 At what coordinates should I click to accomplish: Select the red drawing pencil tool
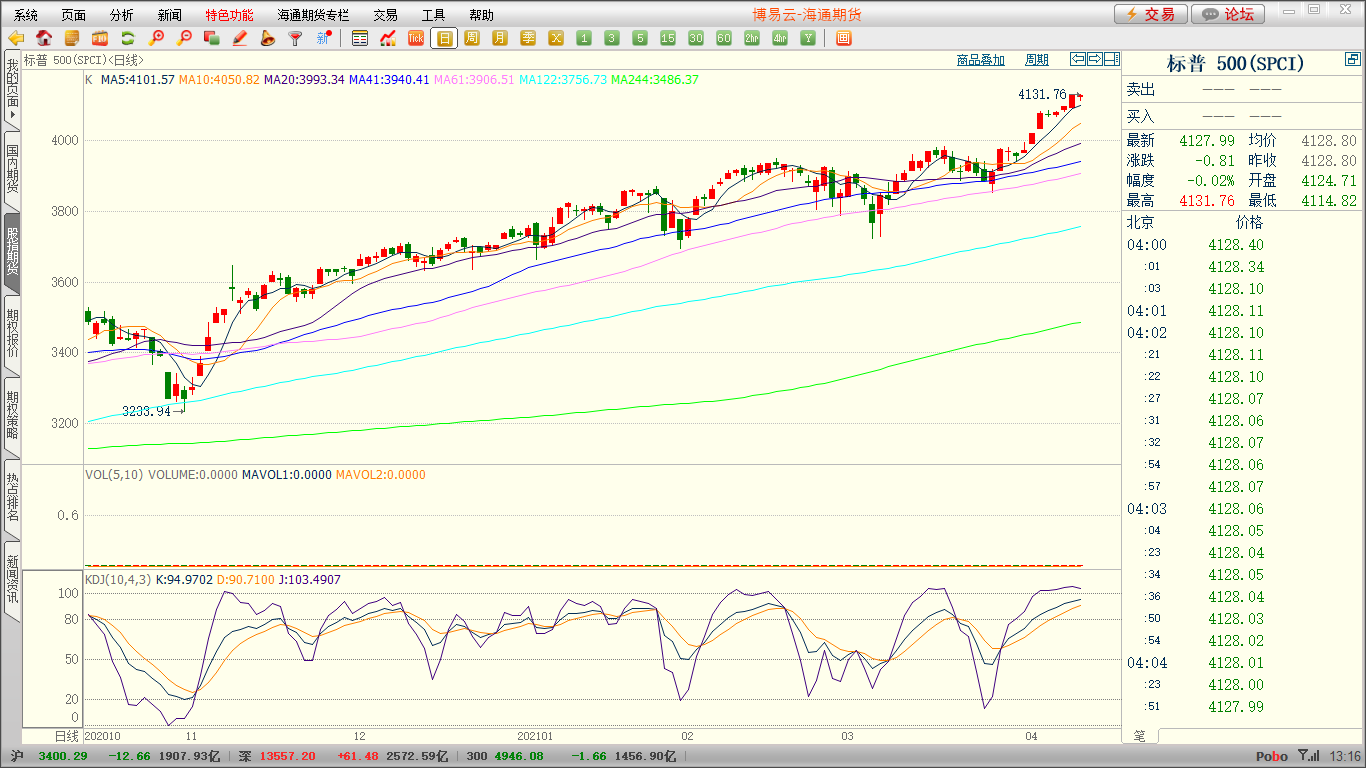tap(239, 38)
